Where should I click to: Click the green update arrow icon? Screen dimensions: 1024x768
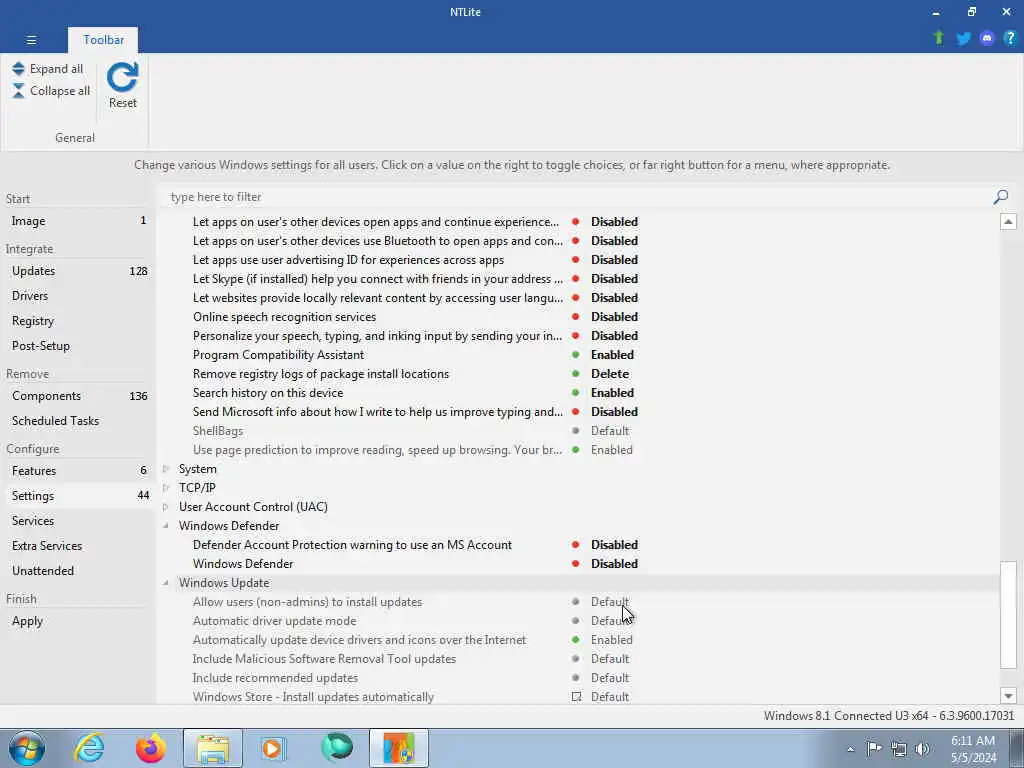[x=938, y=38]
